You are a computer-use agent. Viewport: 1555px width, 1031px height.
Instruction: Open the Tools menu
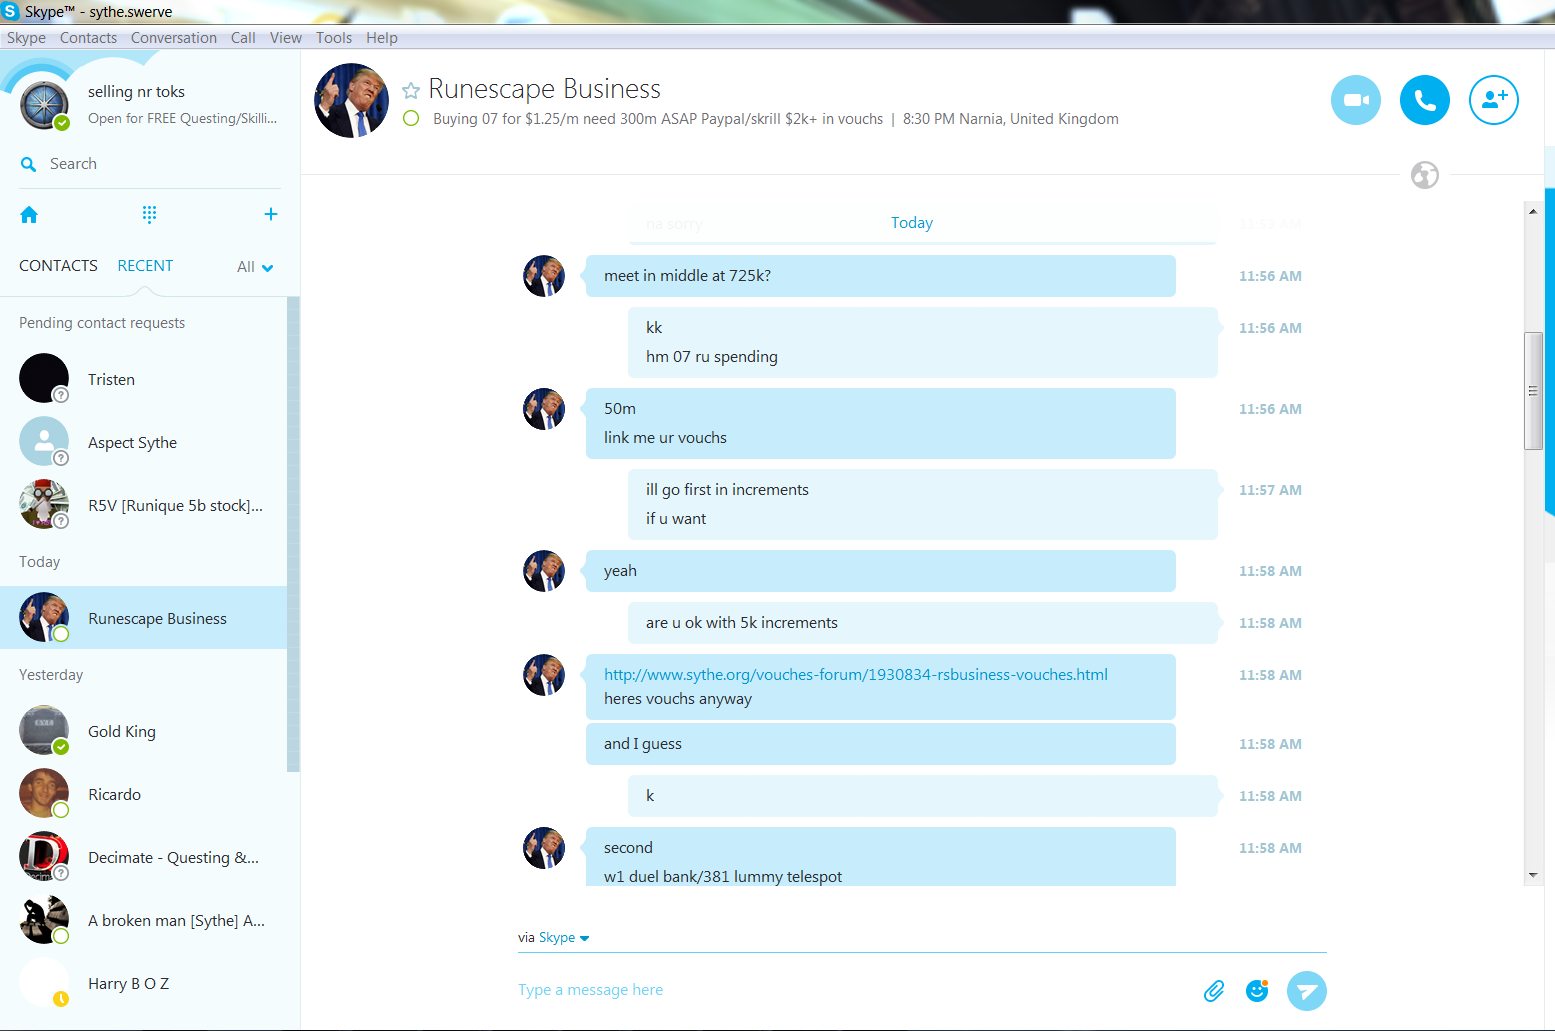(334, 38)
